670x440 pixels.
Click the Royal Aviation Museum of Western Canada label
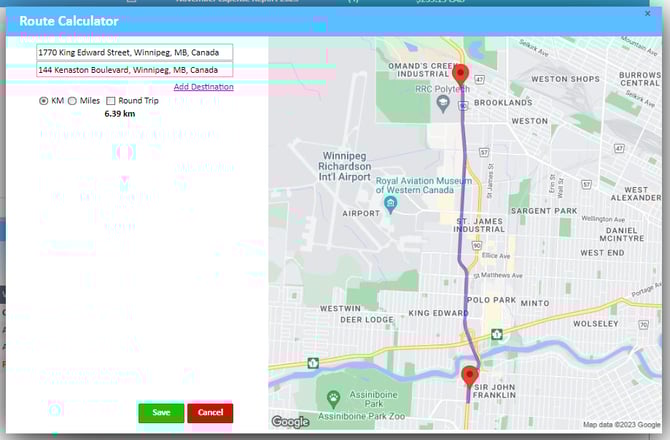(x=423, y=185)
